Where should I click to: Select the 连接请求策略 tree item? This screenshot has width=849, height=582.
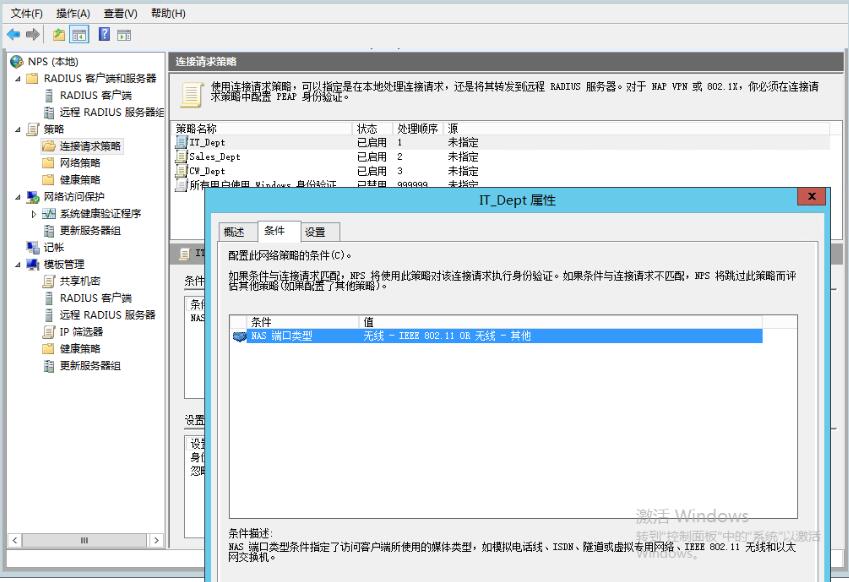(x=90, y=146)
